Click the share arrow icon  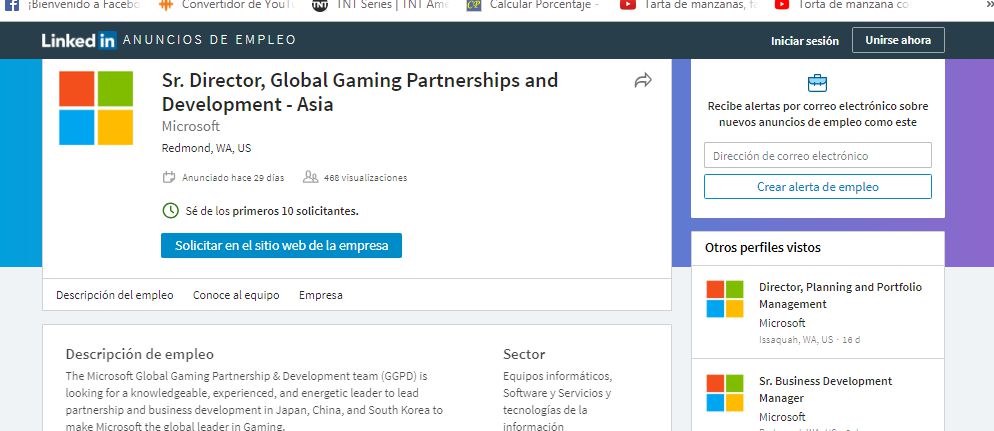(x=643, y=81)
